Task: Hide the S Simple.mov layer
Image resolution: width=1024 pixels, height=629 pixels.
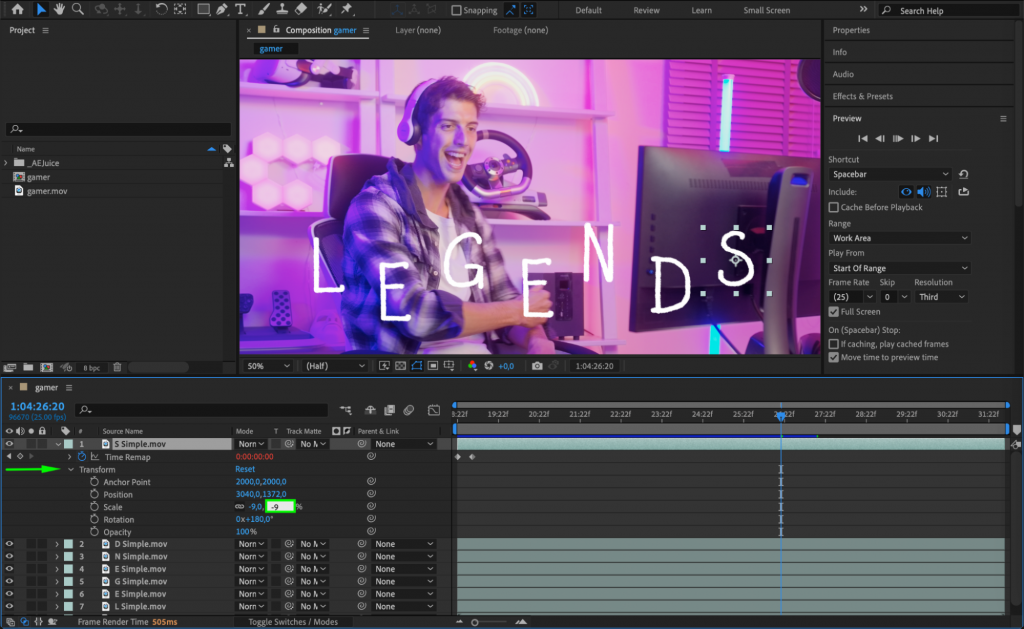Action: pos(7,443)
